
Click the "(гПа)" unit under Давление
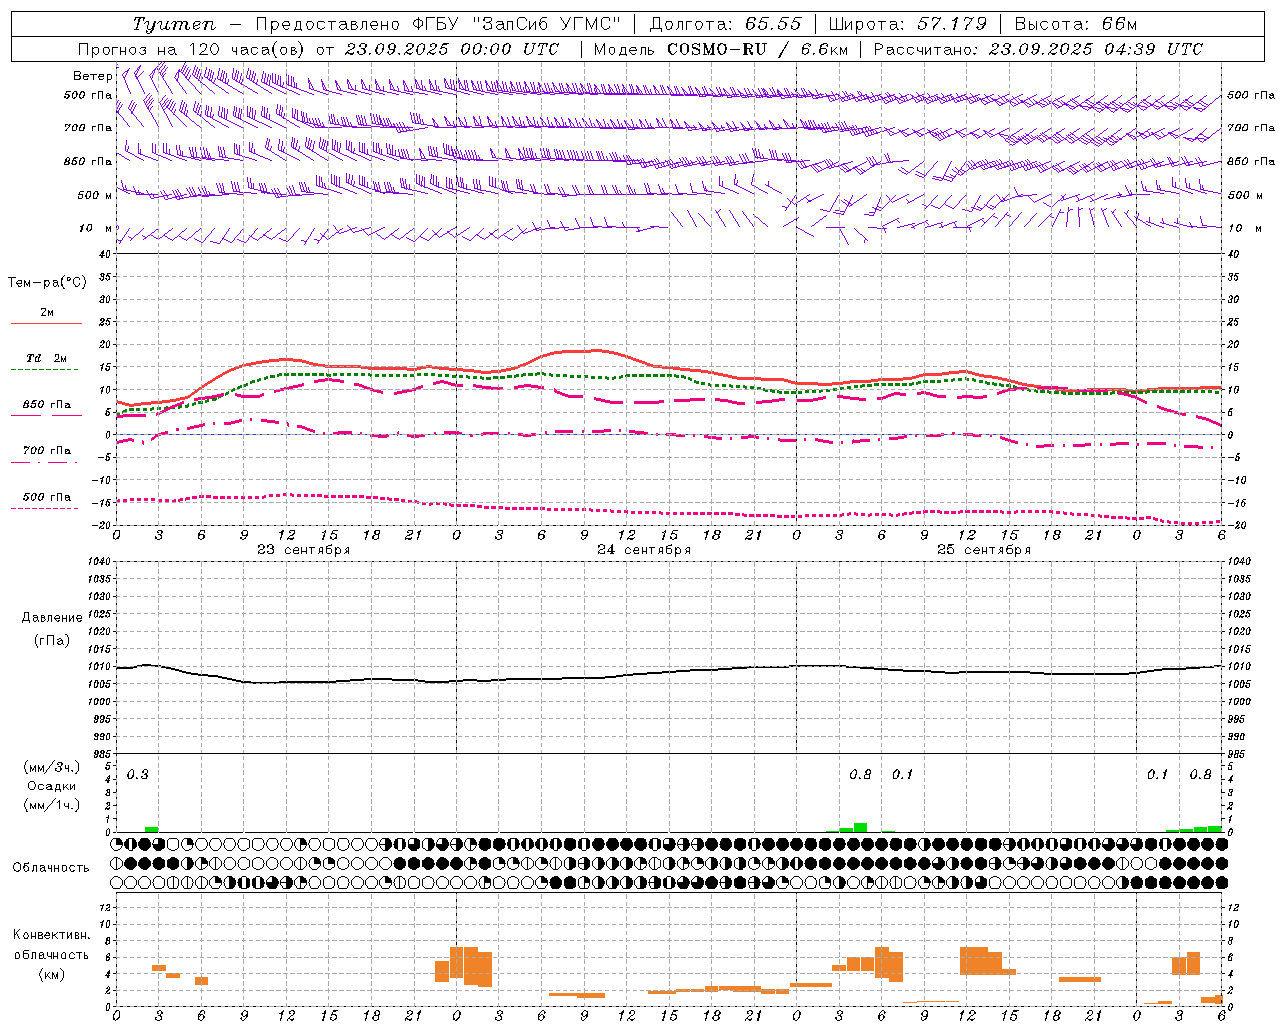click(51, 641)
